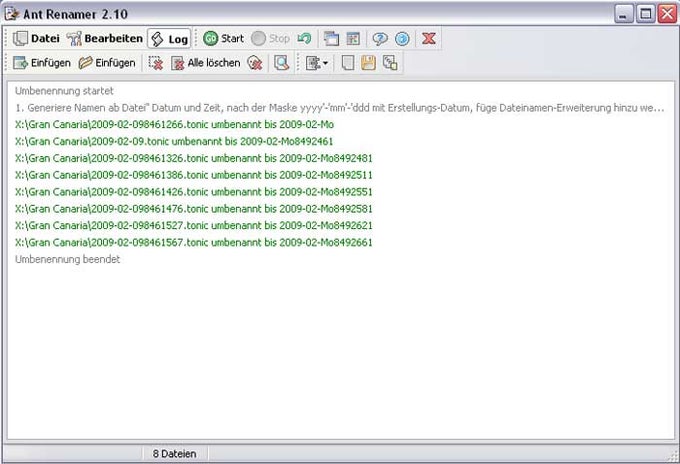Click the stacked blue windows icon
This screenshot has width=680, height=464.
(331, 39)
